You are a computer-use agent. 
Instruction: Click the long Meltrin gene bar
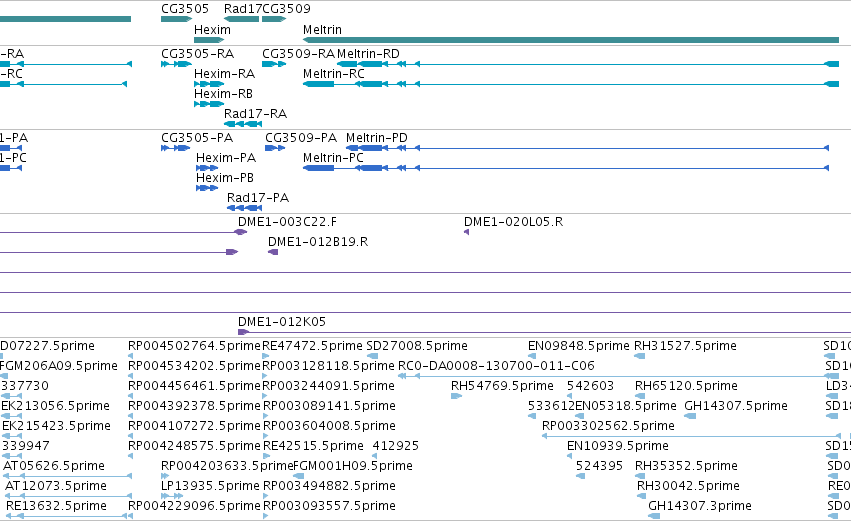point(571,40)
